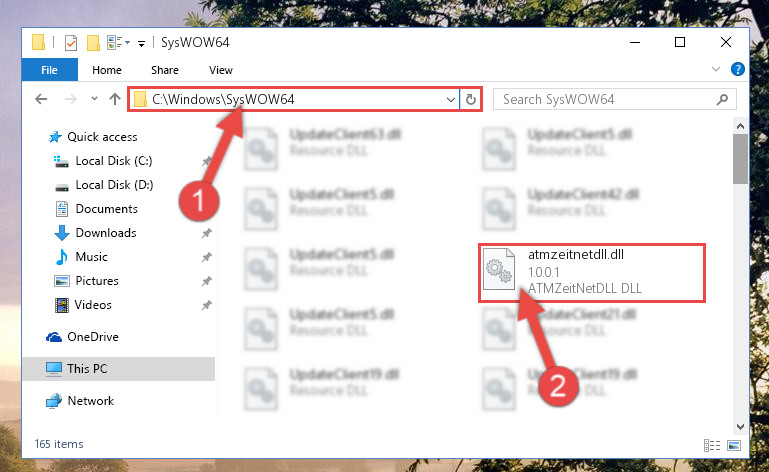Unpin Music using its pin icon
The image size is (769, 472).
[207, 257]
